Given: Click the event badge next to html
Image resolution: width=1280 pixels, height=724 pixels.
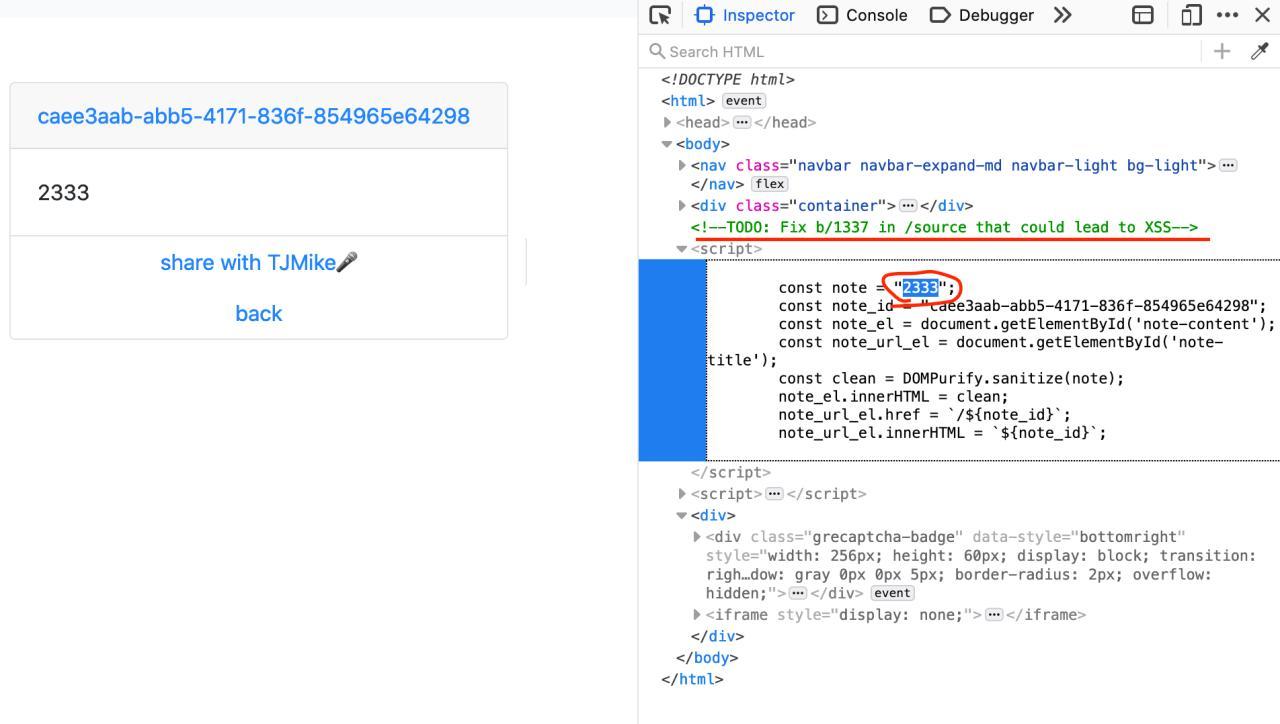Looking at the screenshot, I should click(x=744, y=101).
